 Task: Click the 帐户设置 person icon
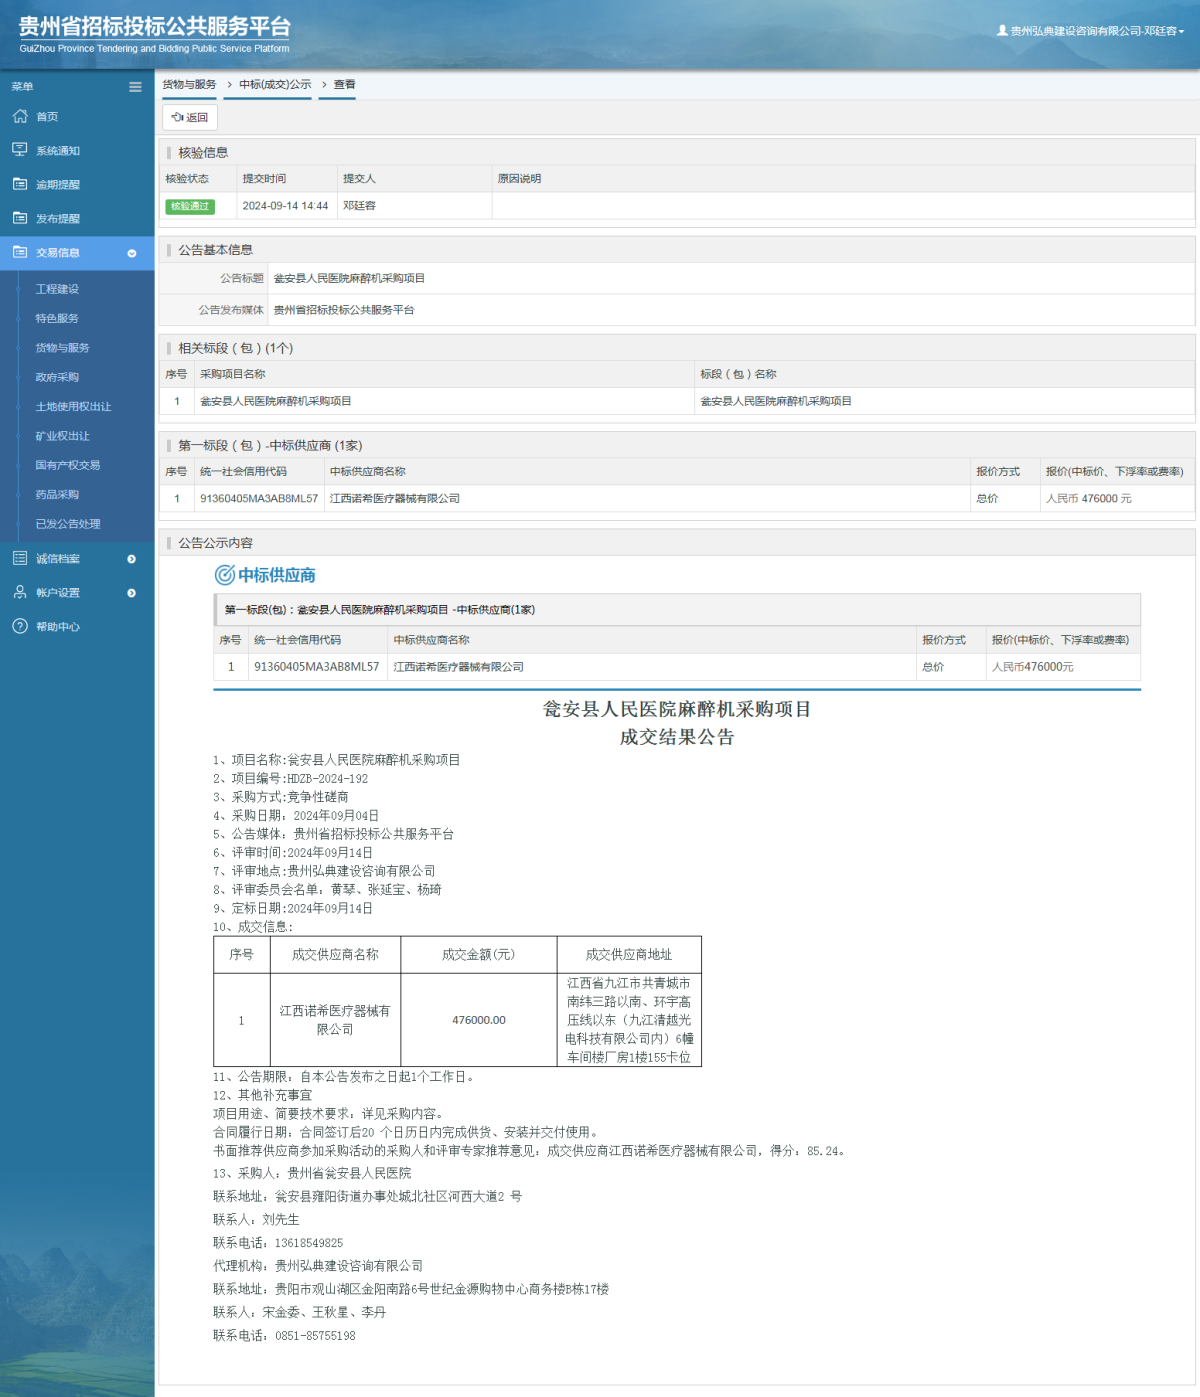(x=20, y=592)
